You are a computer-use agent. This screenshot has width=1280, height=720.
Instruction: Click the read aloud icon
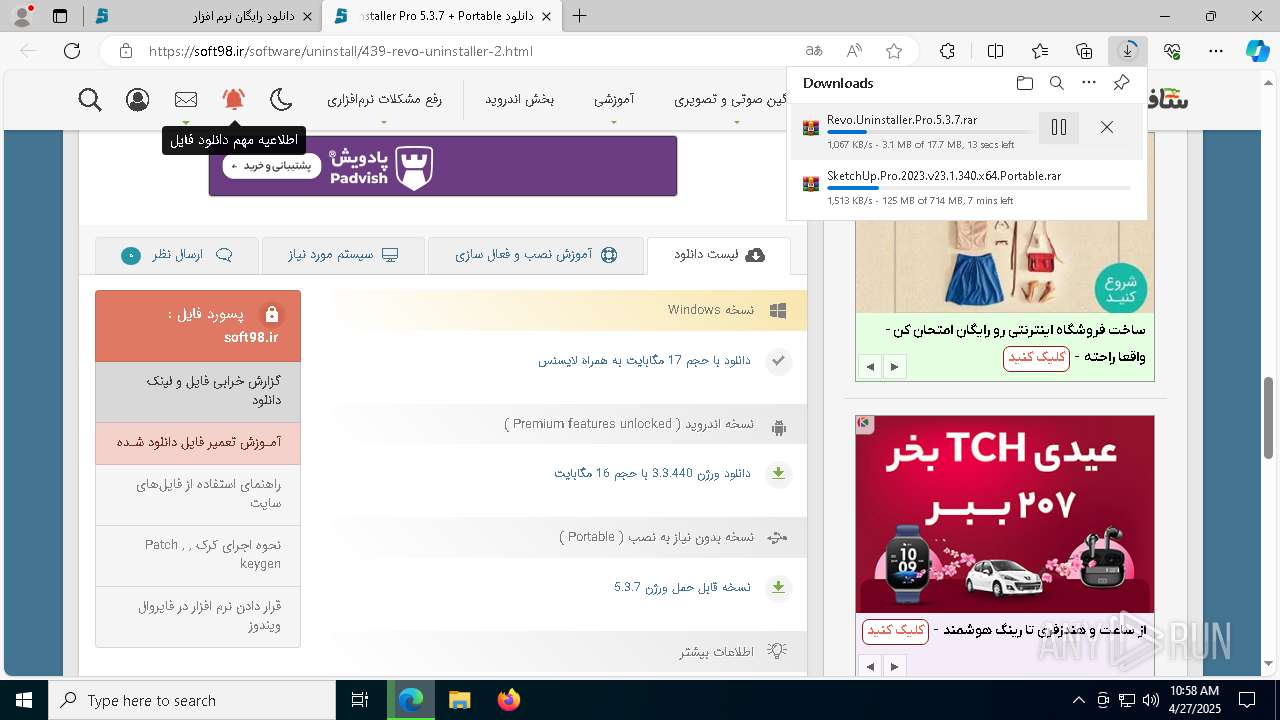click(854, 51)
